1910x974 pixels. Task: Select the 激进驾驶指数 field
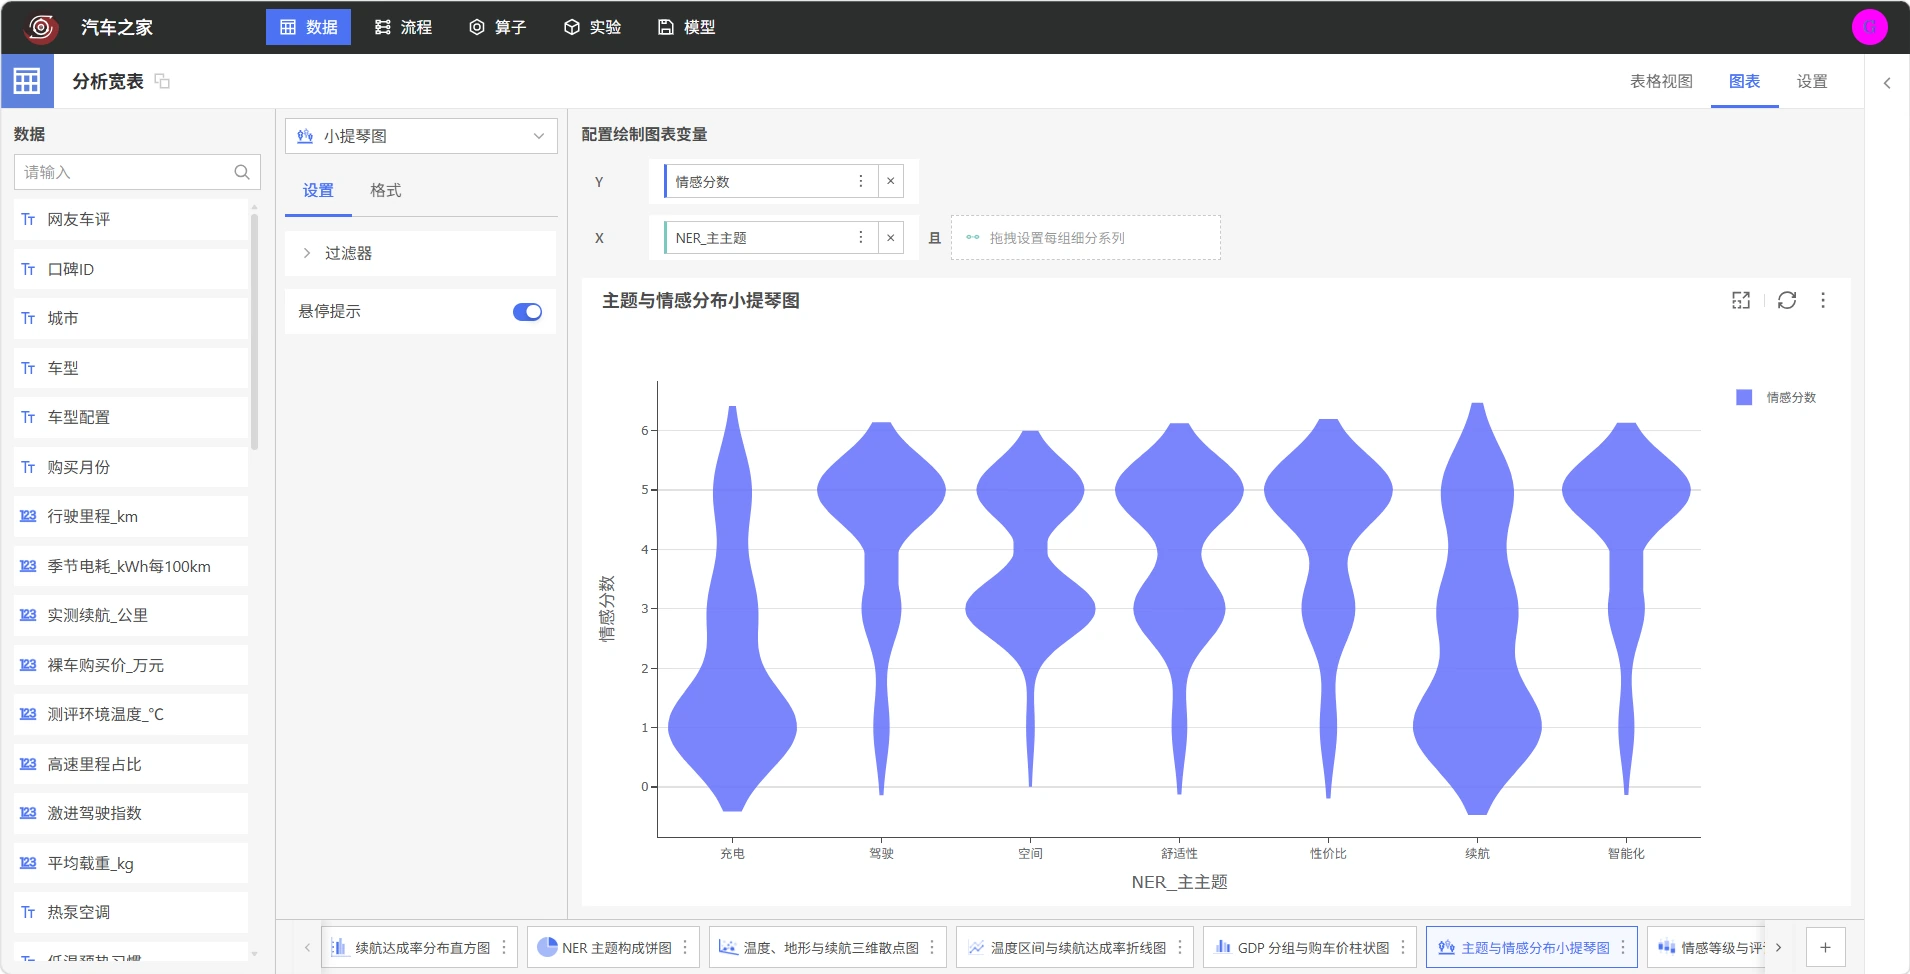tap(131, 813)
